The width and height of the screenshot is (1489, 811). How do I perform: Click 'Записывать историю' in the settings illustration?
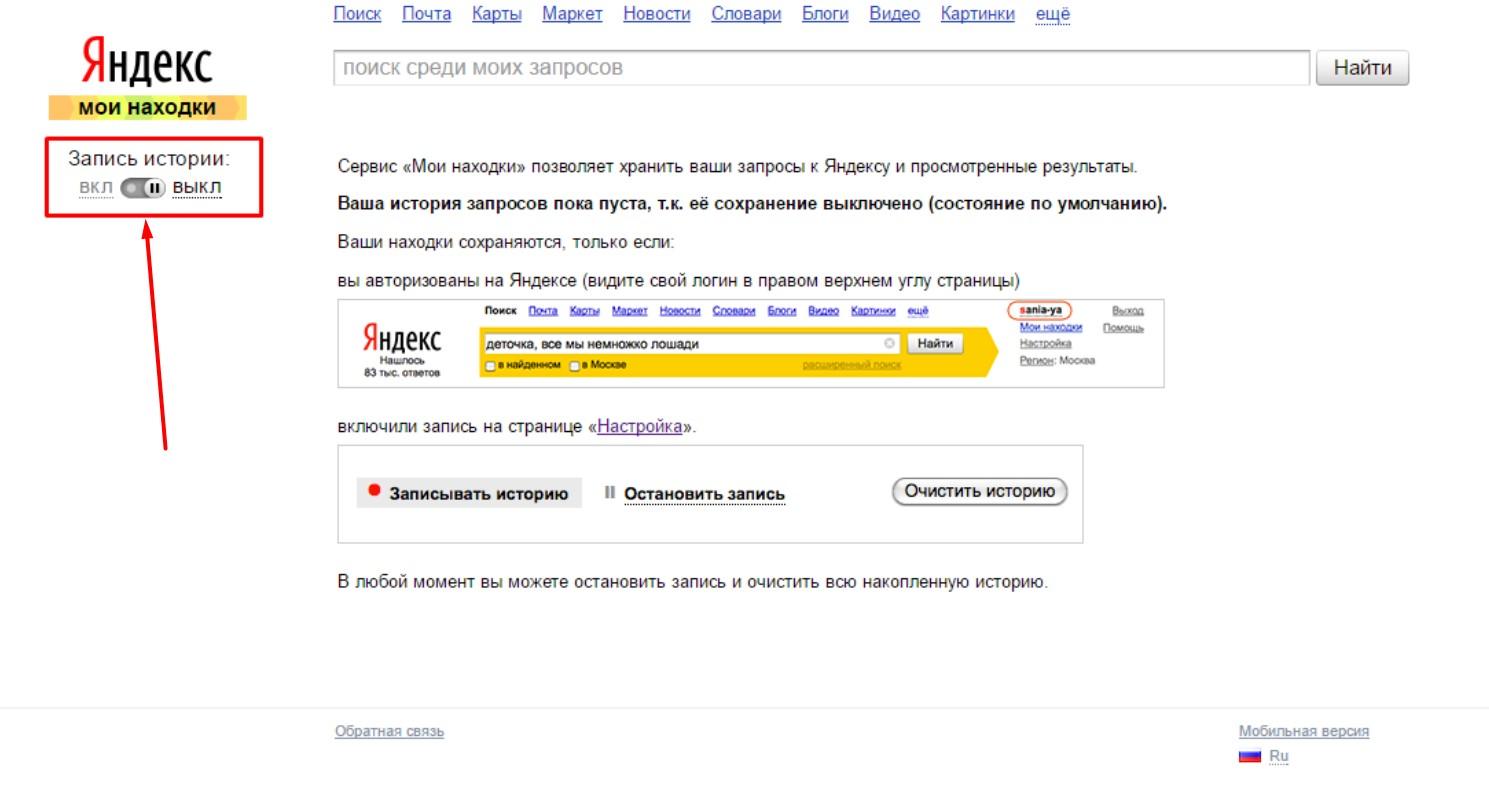[469, 493]
